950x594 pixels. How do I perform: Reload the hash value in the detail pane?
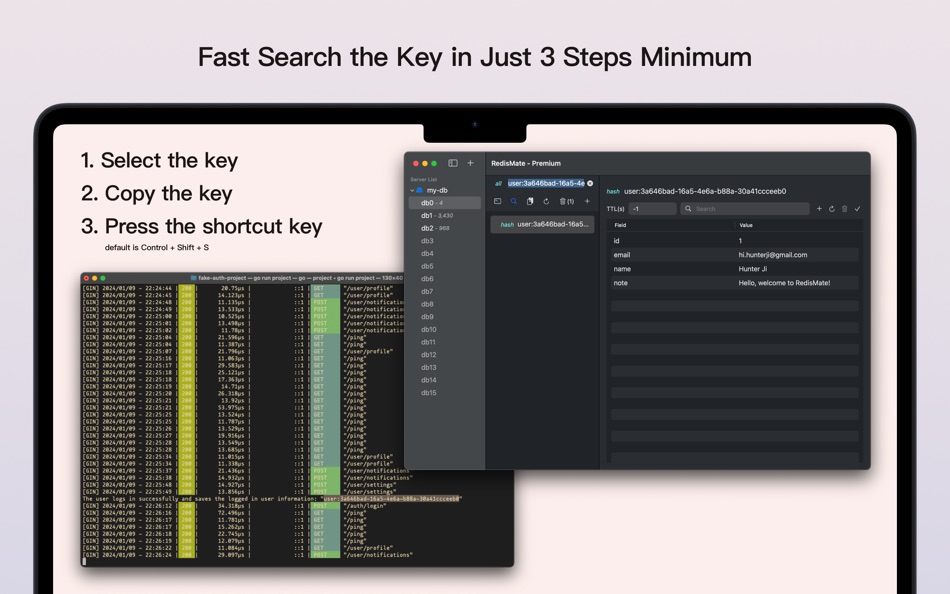[x=832, y=209]
